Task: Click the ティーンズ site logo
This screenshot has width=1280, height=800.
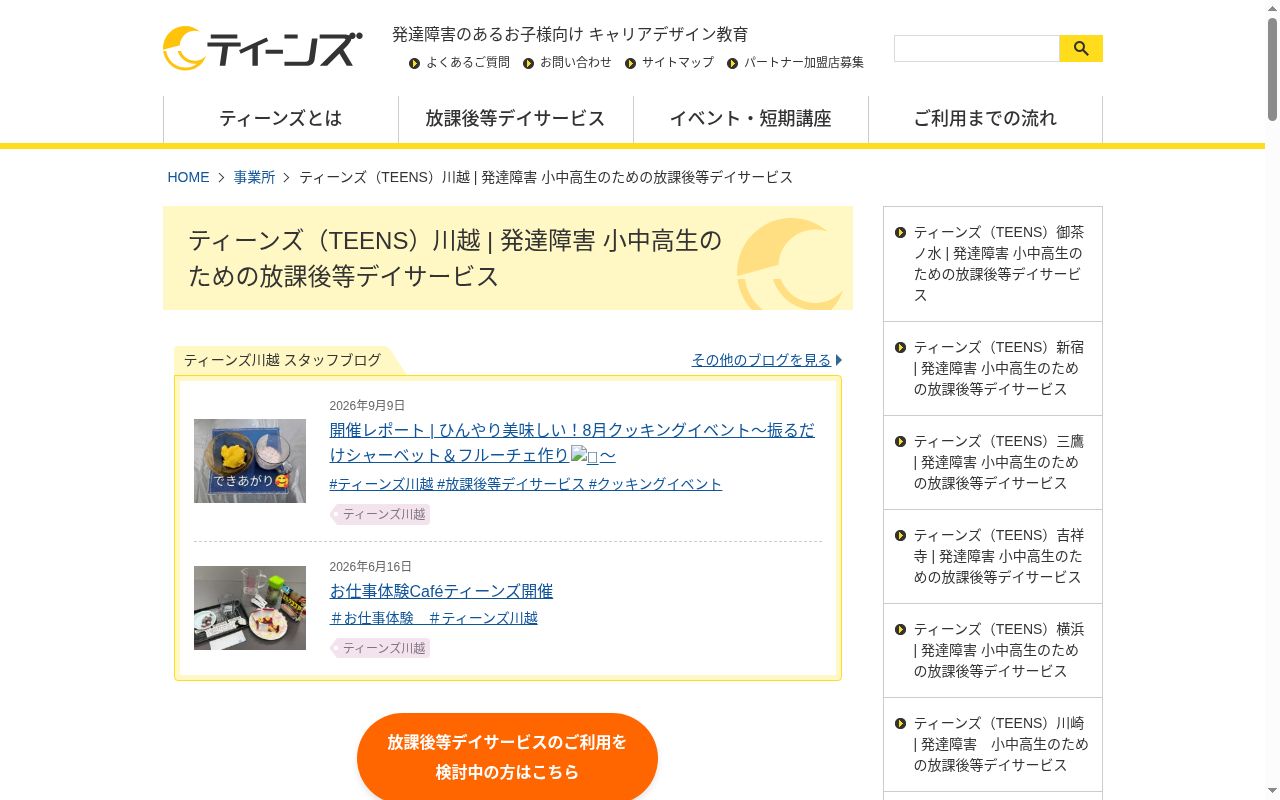Action: pyautogui.click(x=262, y=48)
